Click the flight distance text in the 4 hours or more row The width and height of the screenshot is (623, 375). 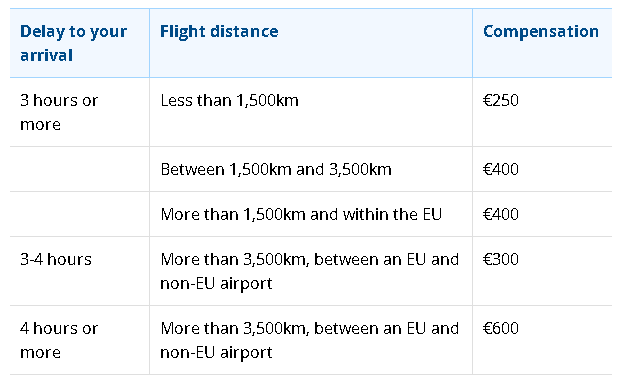(310, 340)
